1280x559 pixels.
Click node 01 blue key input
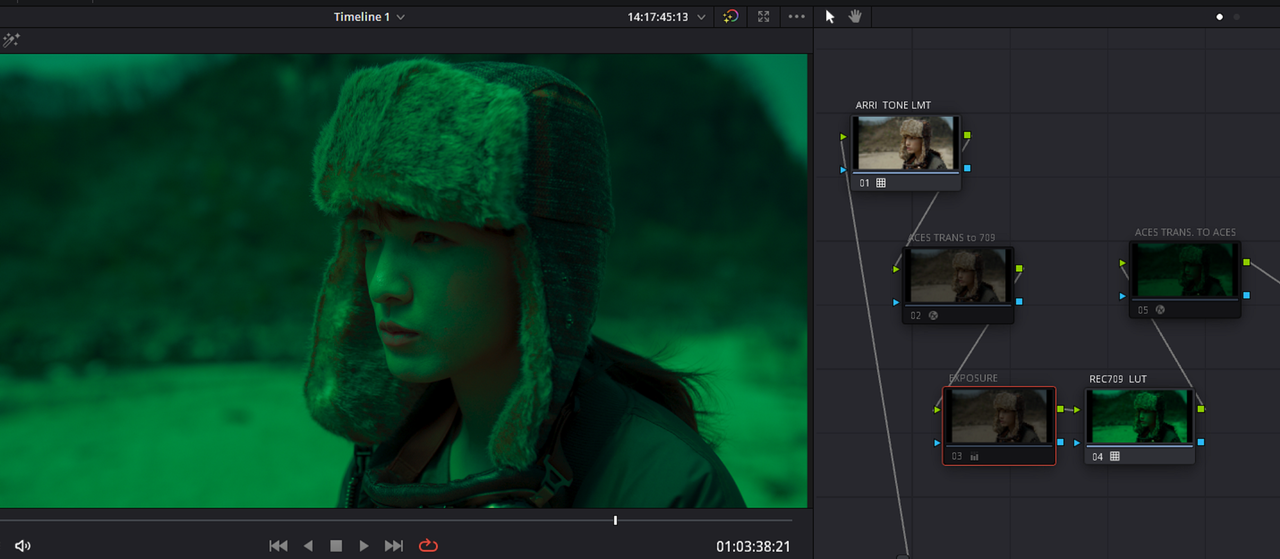(844, 170)
